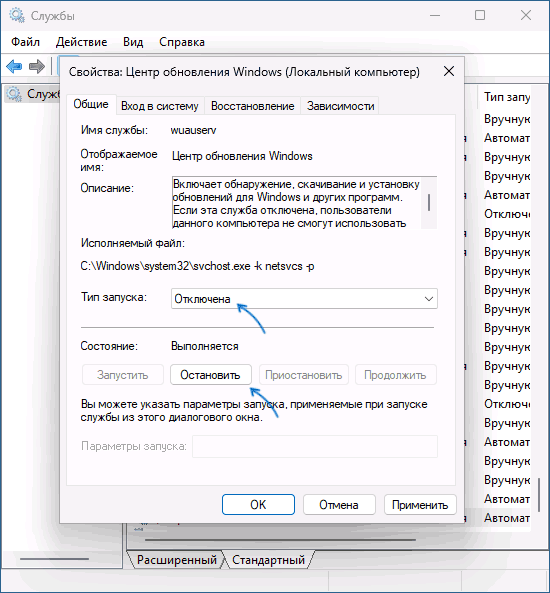Click the Службы window horizontal scrollbar
Screen dimensions: 550x593
point(280,540)
